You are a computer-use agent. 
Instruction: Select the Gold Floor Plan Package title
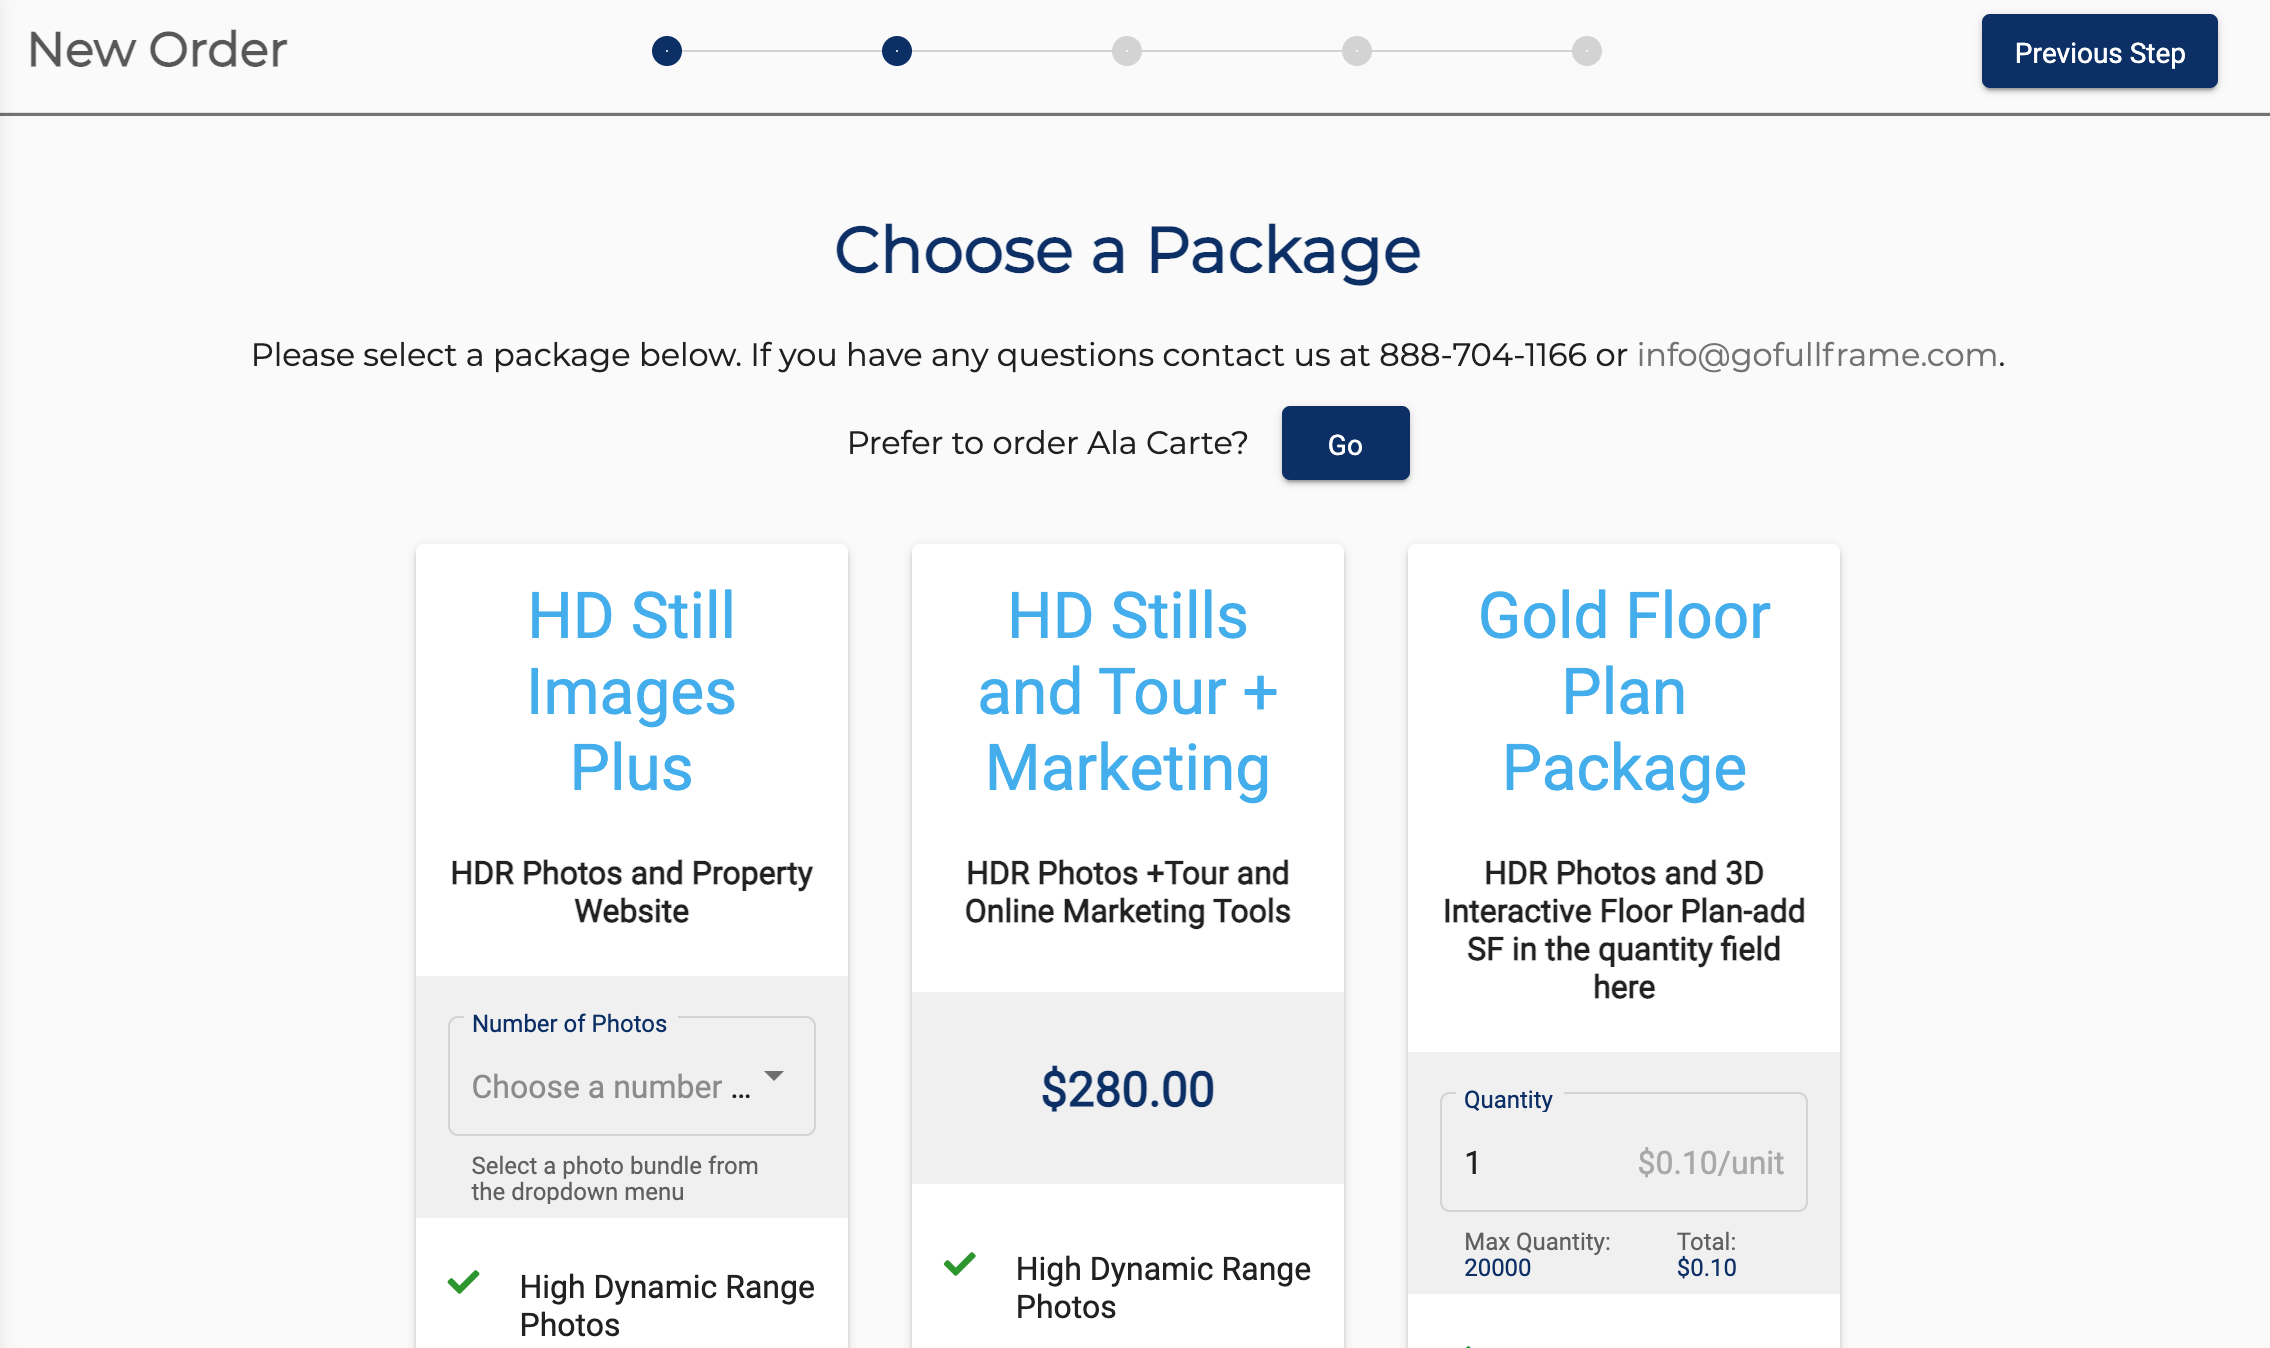click(1623, 691)
